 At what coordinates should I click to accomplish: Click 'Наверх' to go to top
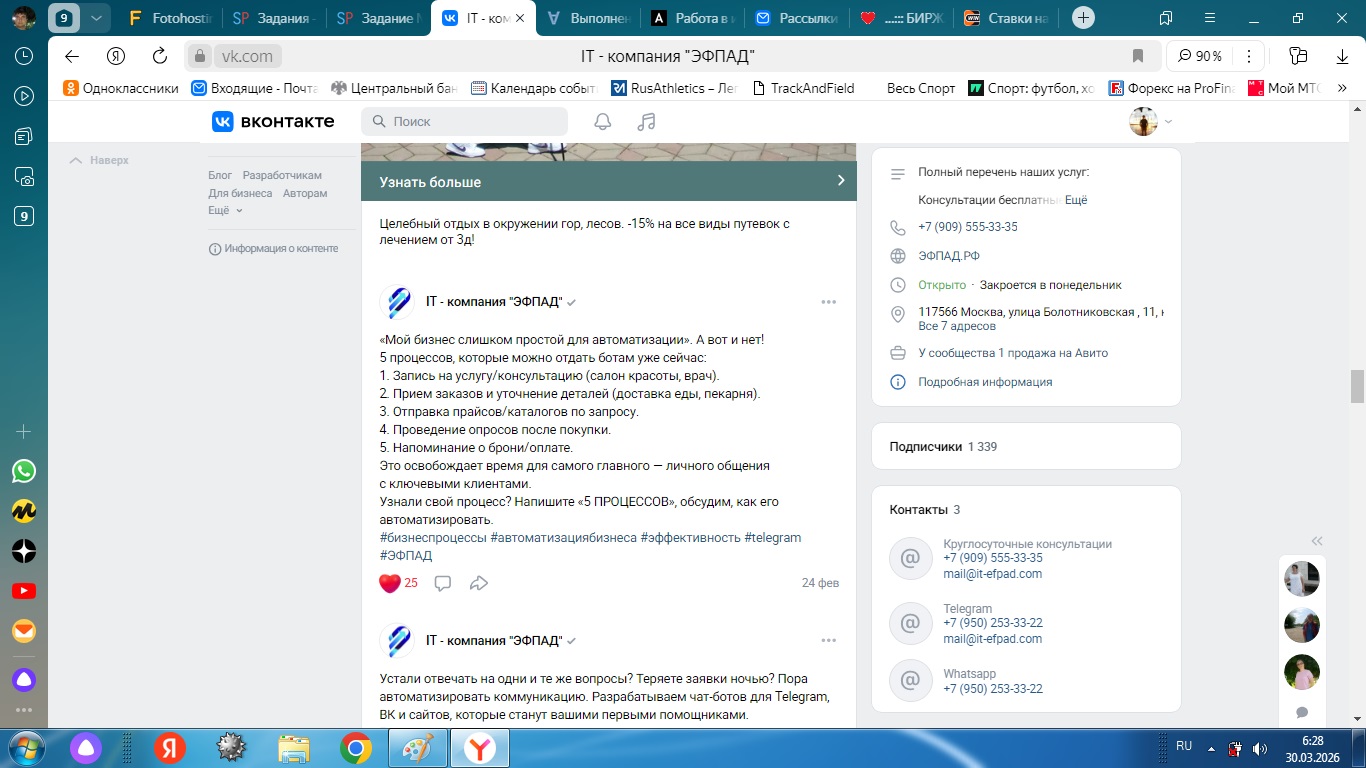coord(99,160)
